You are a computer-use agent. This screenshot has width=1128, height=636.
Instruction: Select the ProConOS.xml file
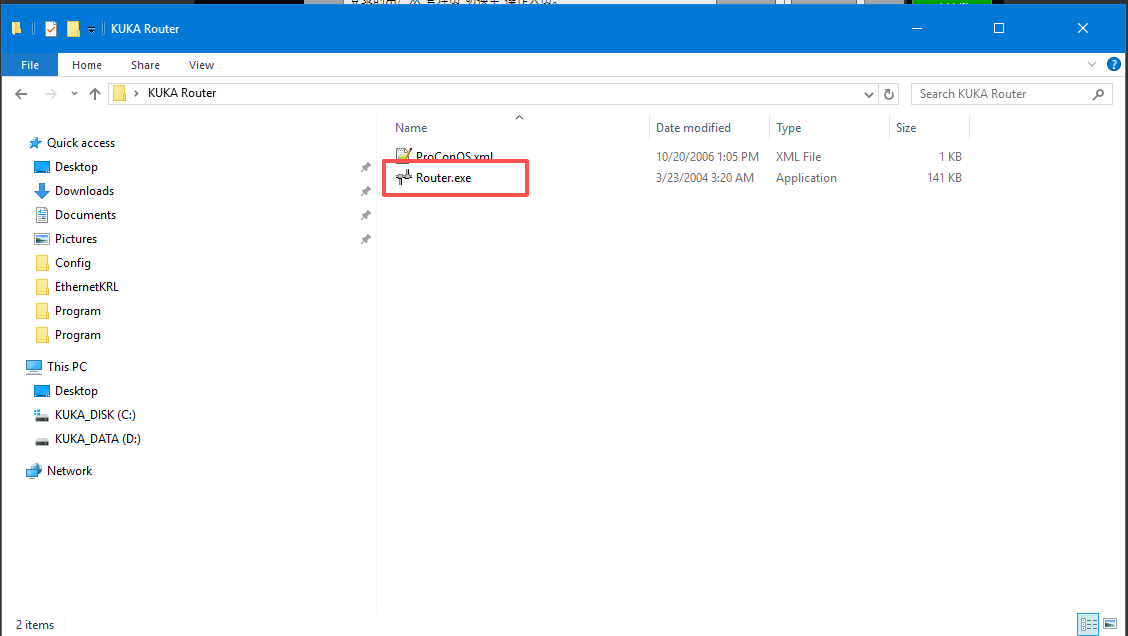(x=454, y=155)
